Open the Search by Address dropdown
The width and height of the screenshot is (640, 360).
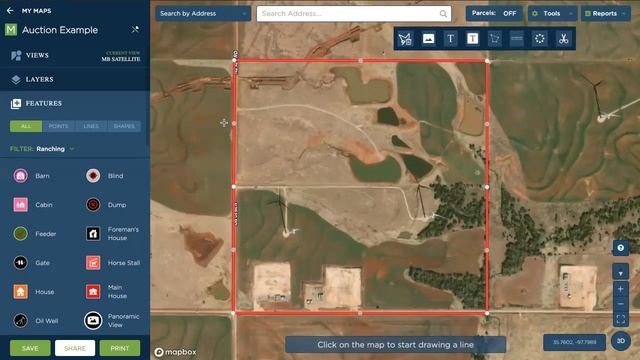click(203, 13)
